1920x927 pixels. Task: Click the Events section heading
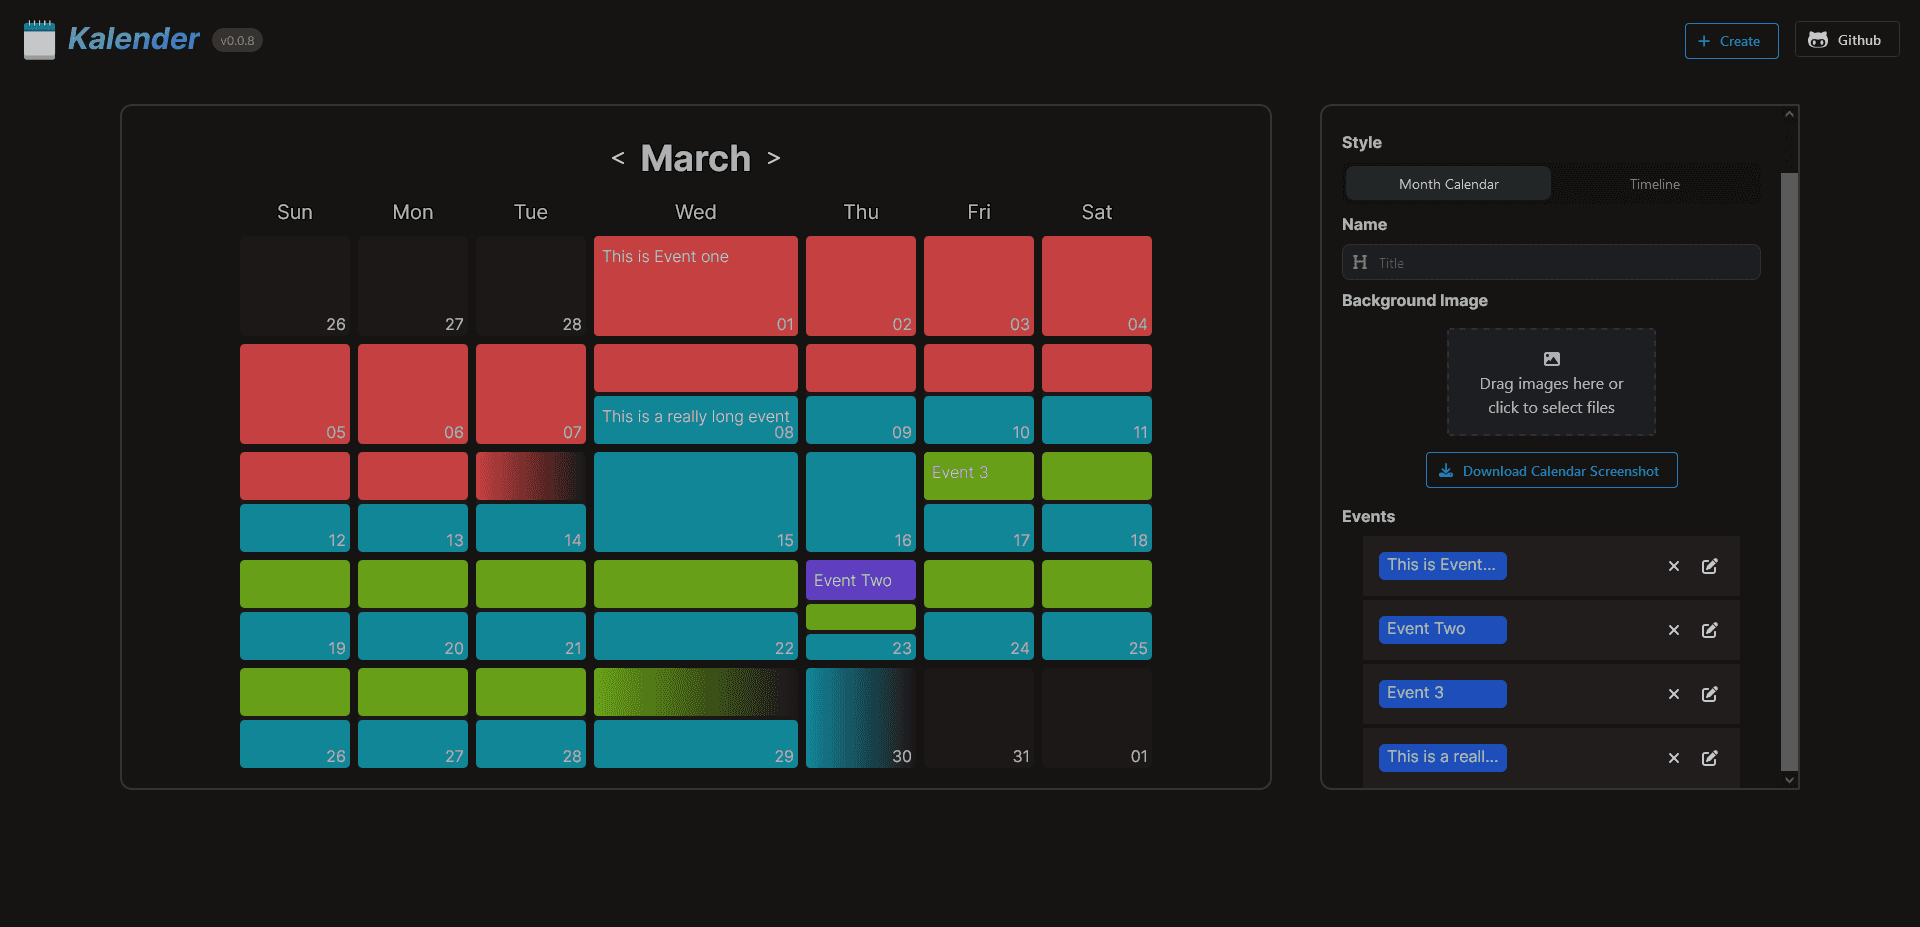(1368, 516)
